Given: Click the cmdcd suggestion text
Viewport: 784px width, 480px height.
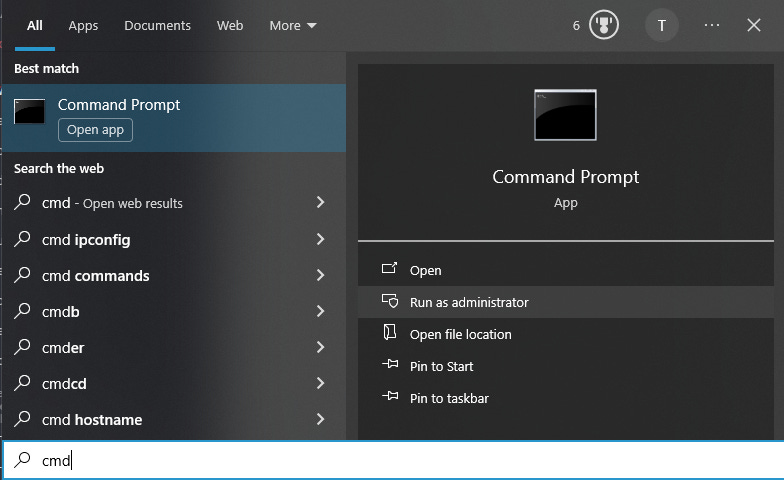Looking at the screenshot, I should click(x=64, y=384).
